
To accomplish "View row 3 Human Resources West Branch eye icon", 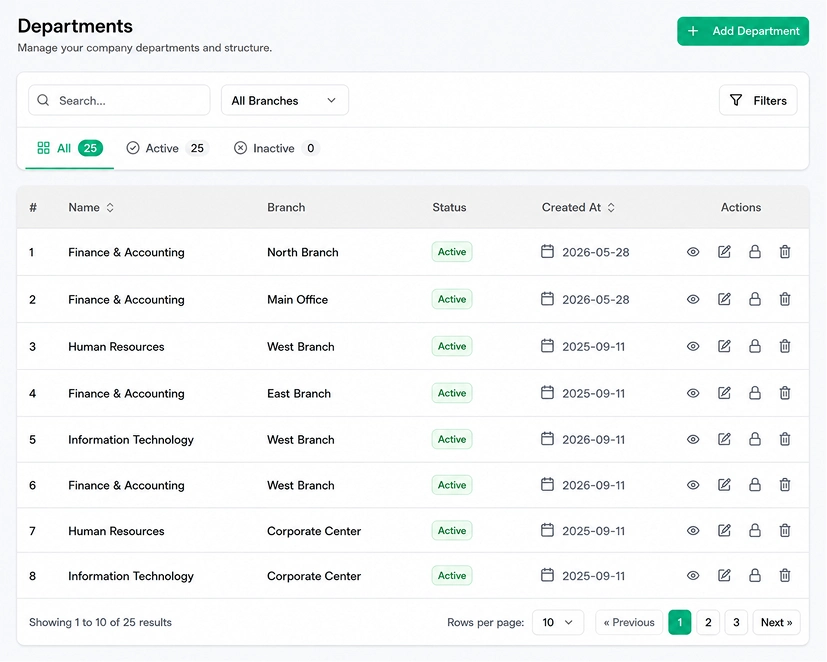I will (x=693, y=346).
